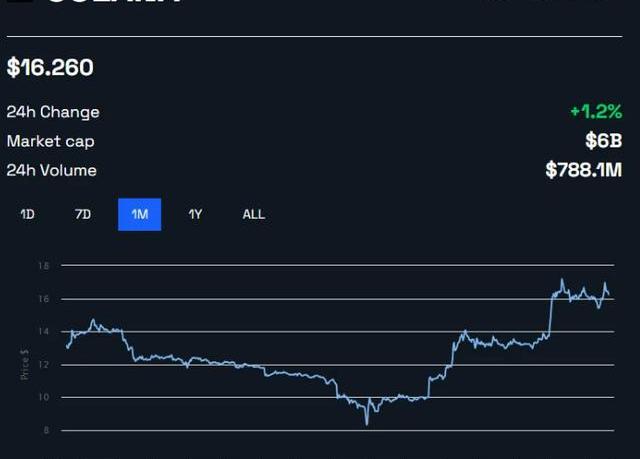The height and width of the screenshot is (459, 640).
Task: Click the 24h Change label
Action: [53, 112]
